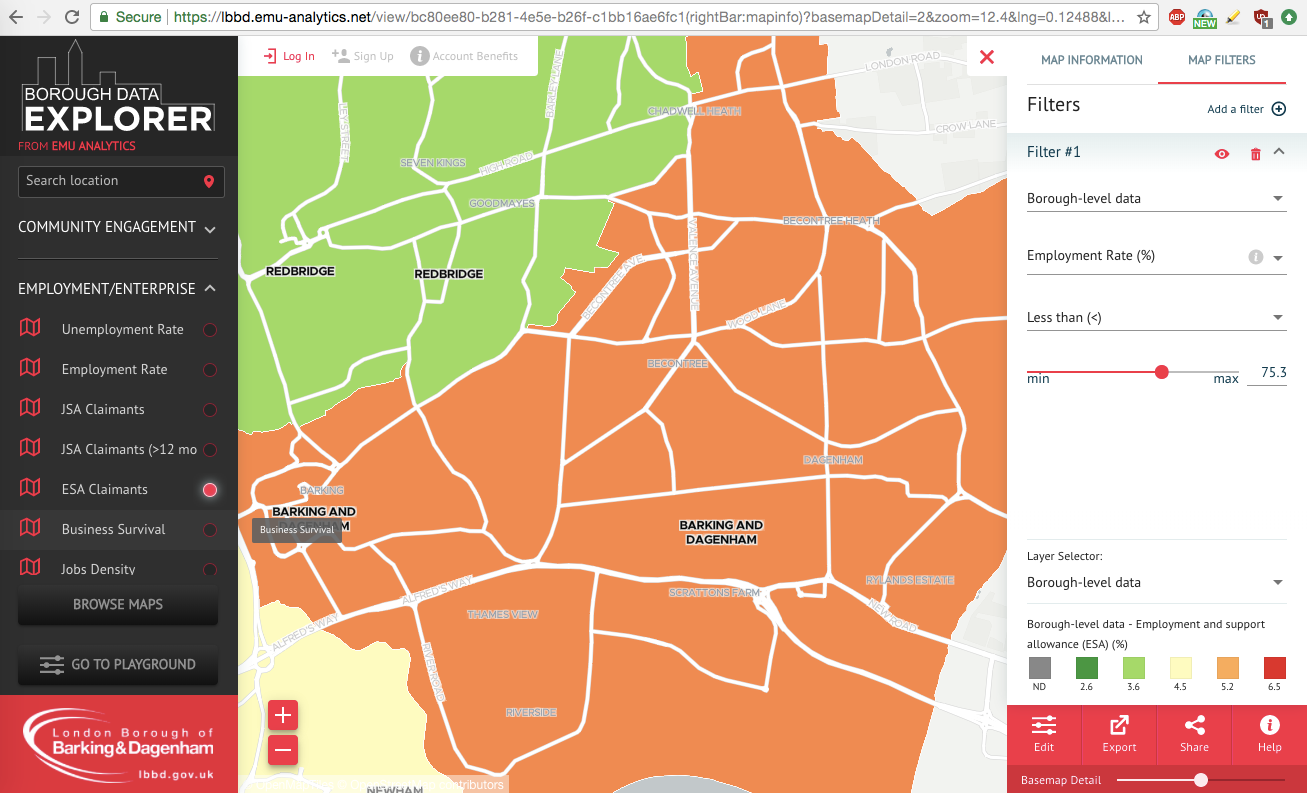The width and height of the screenshot is (1307, 793).
Task: Switch to the Map Information tab
Action: coord(1091,60)
